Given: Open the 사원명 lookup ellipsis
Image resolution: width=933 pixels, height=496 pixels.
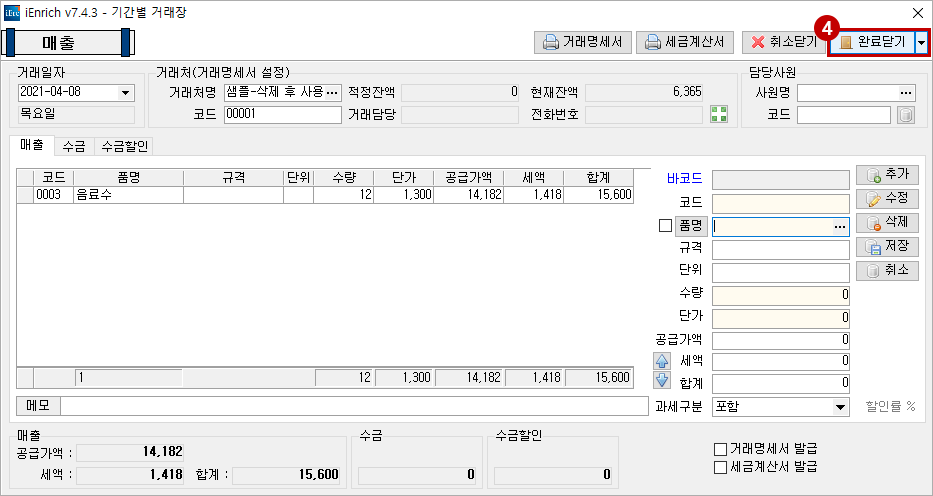Looking at the screenshot, I should pyautogui.click(x=906, y=93).
